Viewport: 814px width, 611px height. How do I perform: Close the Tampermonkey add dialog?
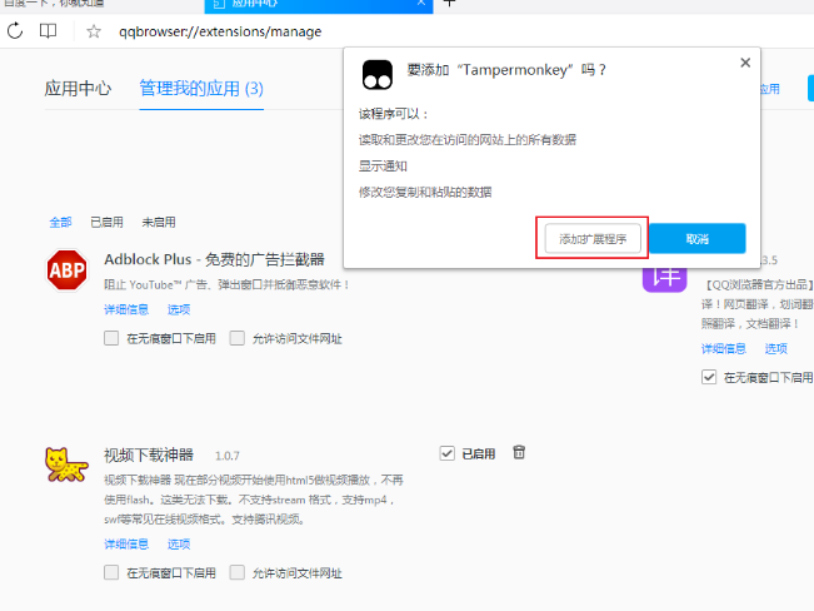coord(745,63)
